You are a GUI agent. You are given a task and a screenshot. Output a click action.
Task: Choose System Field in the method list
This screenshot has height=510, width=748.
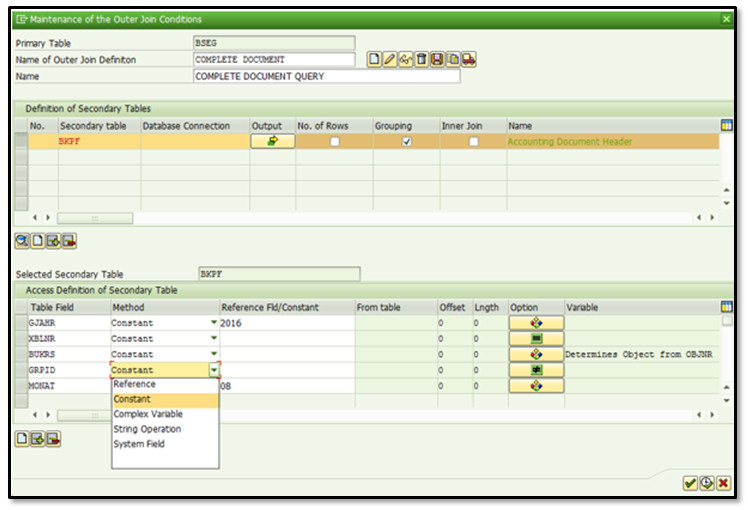point(139,444)
